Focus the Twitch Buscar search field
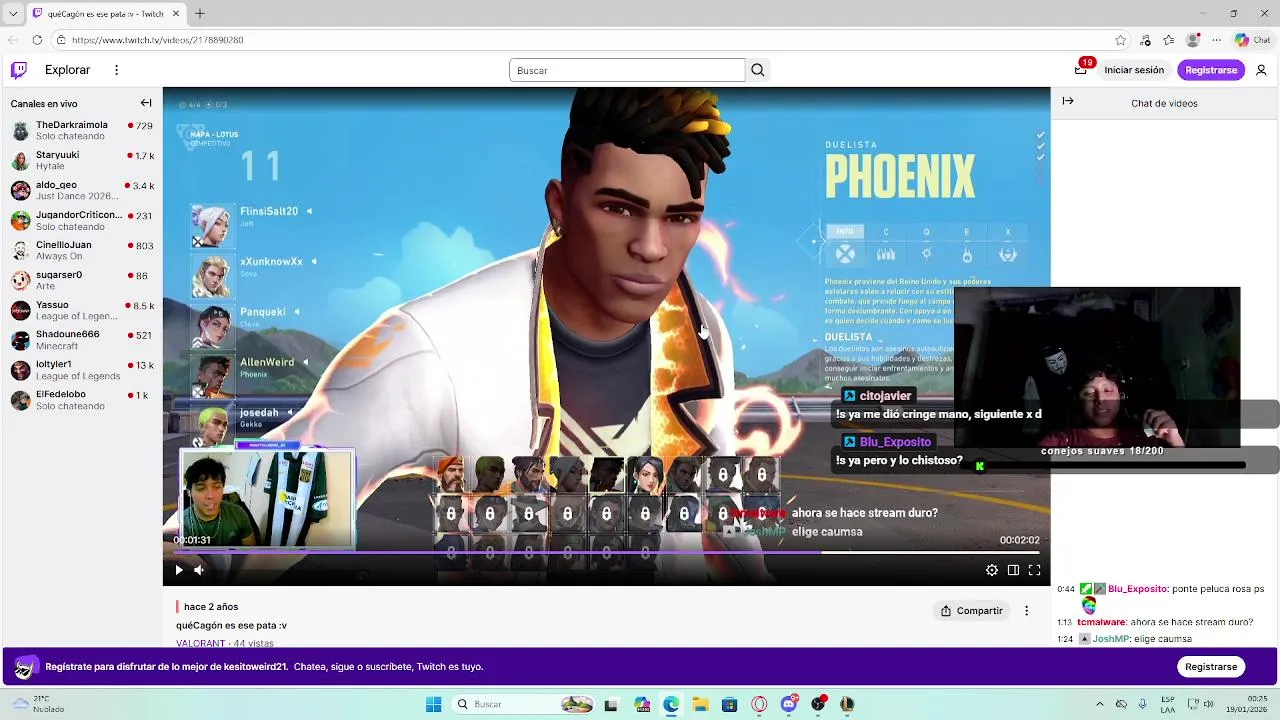The width and height of the screenshot is (1280, 720). click(627, 70)
